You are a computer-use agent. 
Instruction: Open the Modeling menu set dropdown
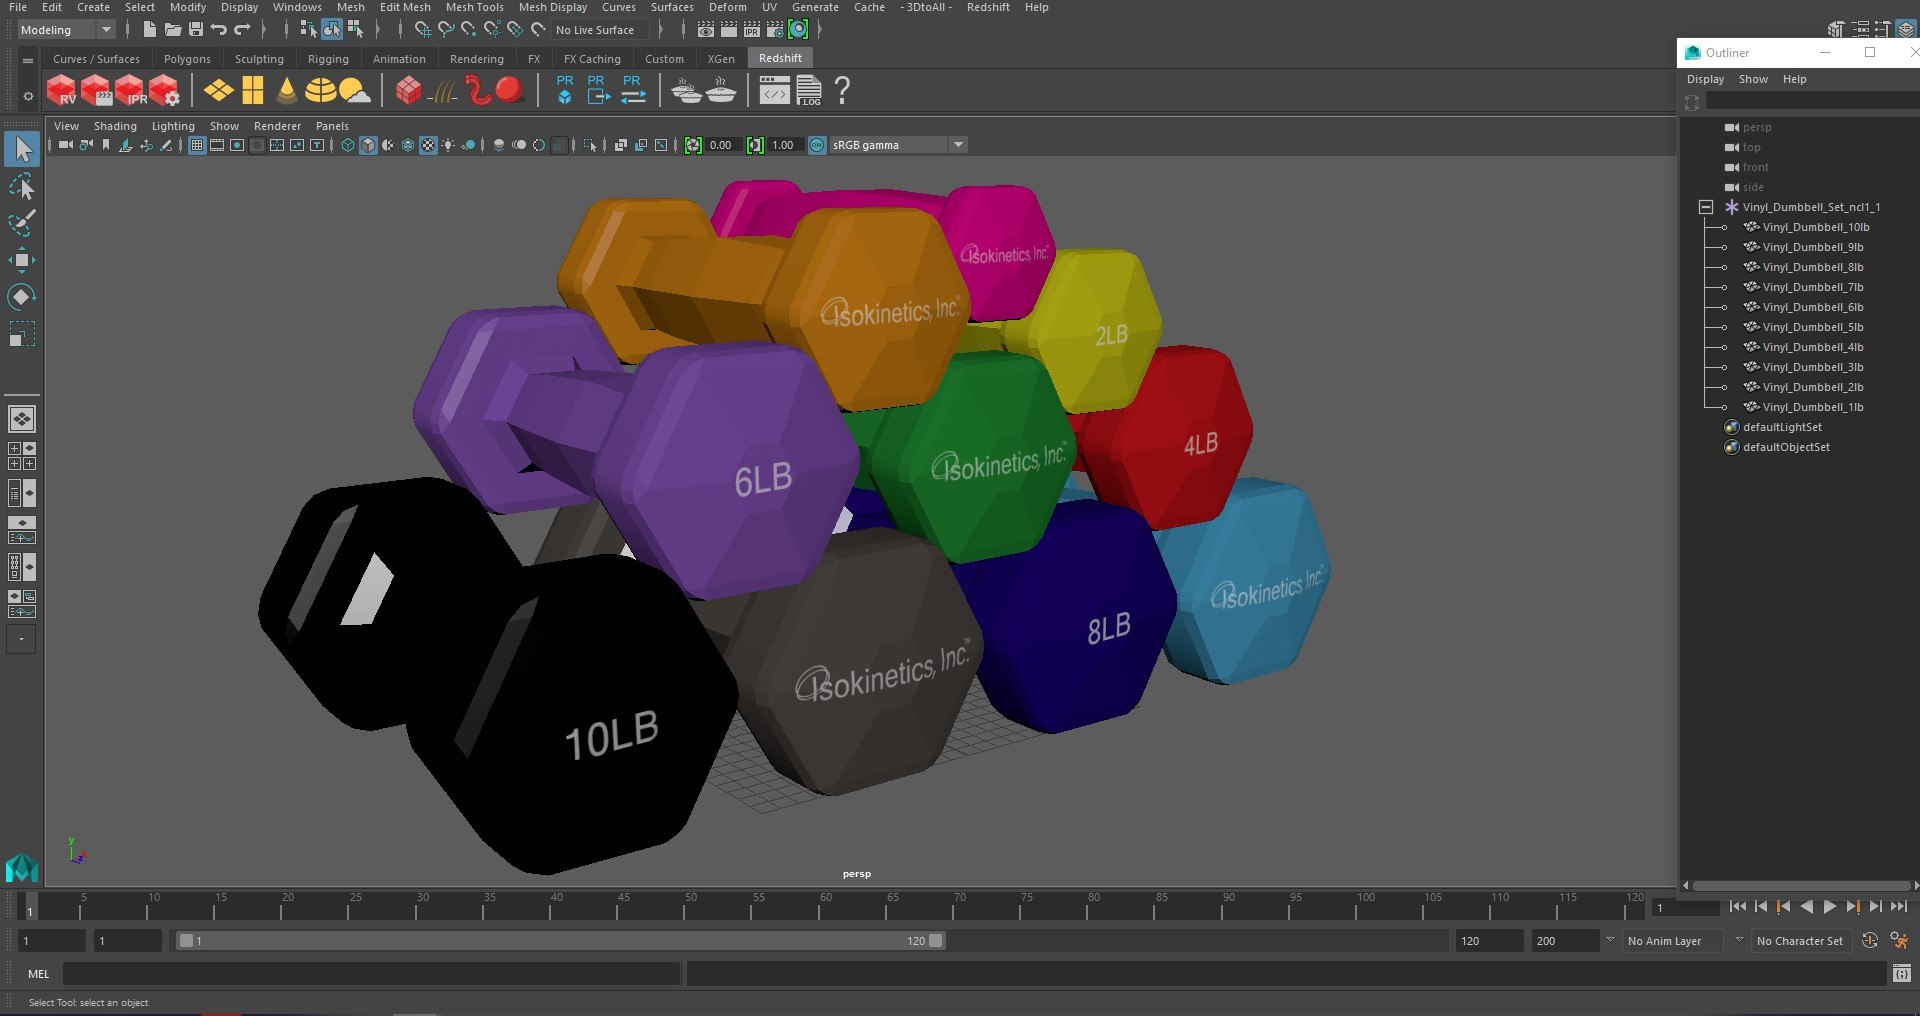pyautogui.click(x=67, y=30)
